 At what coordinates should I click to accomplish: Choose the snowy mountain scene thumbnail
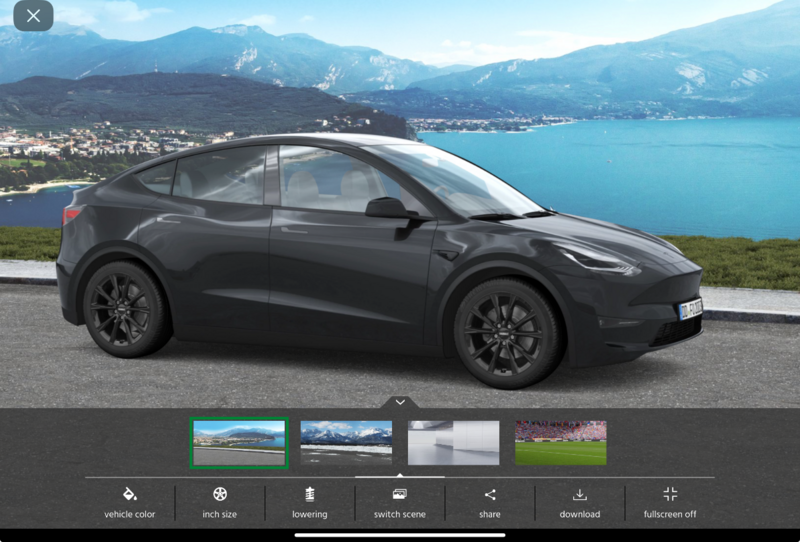tap(346, 442)
